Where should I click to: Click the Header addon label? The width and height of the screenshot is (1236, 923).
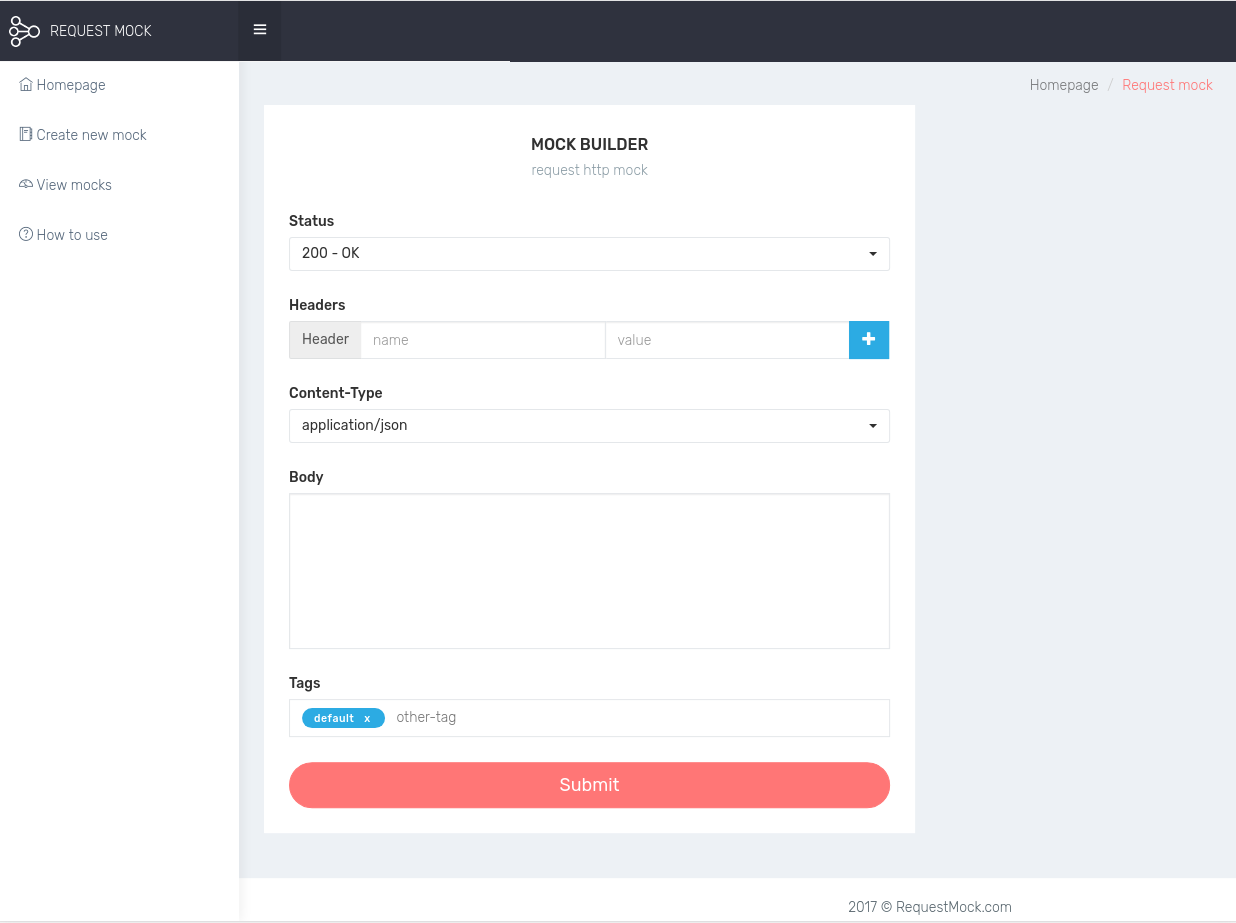pos(325,340)
